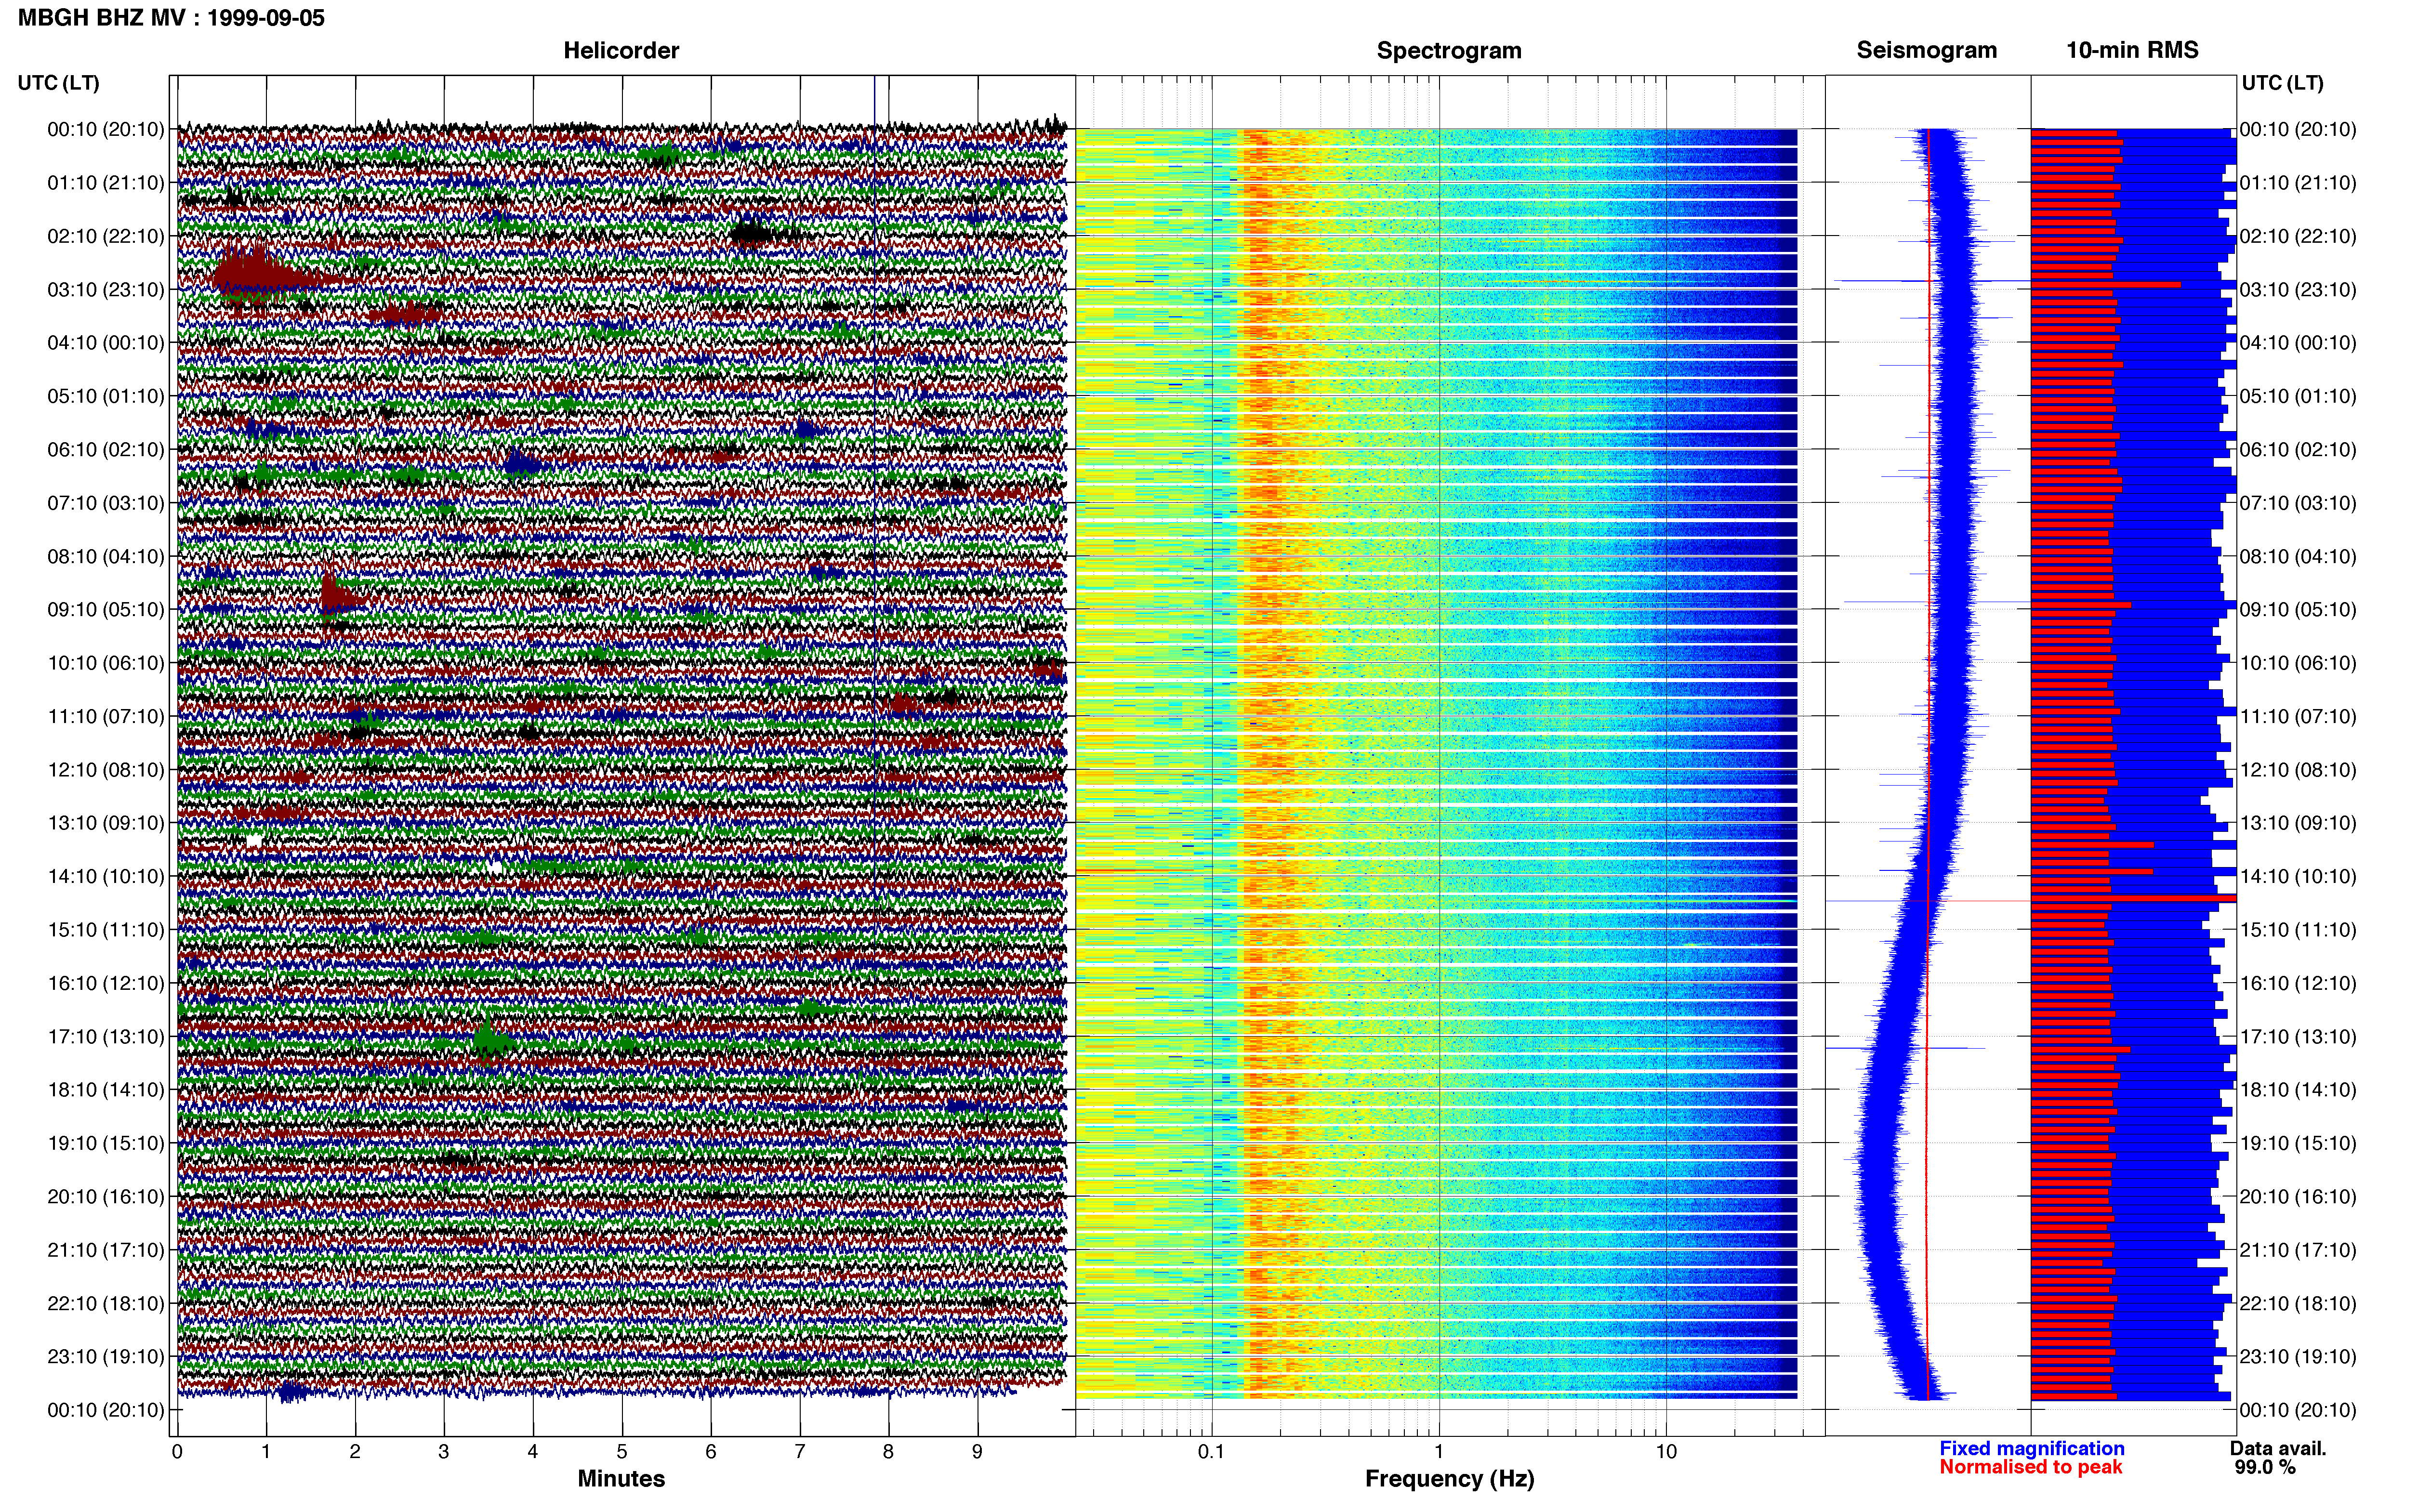Image resolution: width=2418 pixels, height=1512 pixels.
Task: Click the left '23:10 (19:10)' time label
Action: pyautogui.click(x=106, y=1357)
